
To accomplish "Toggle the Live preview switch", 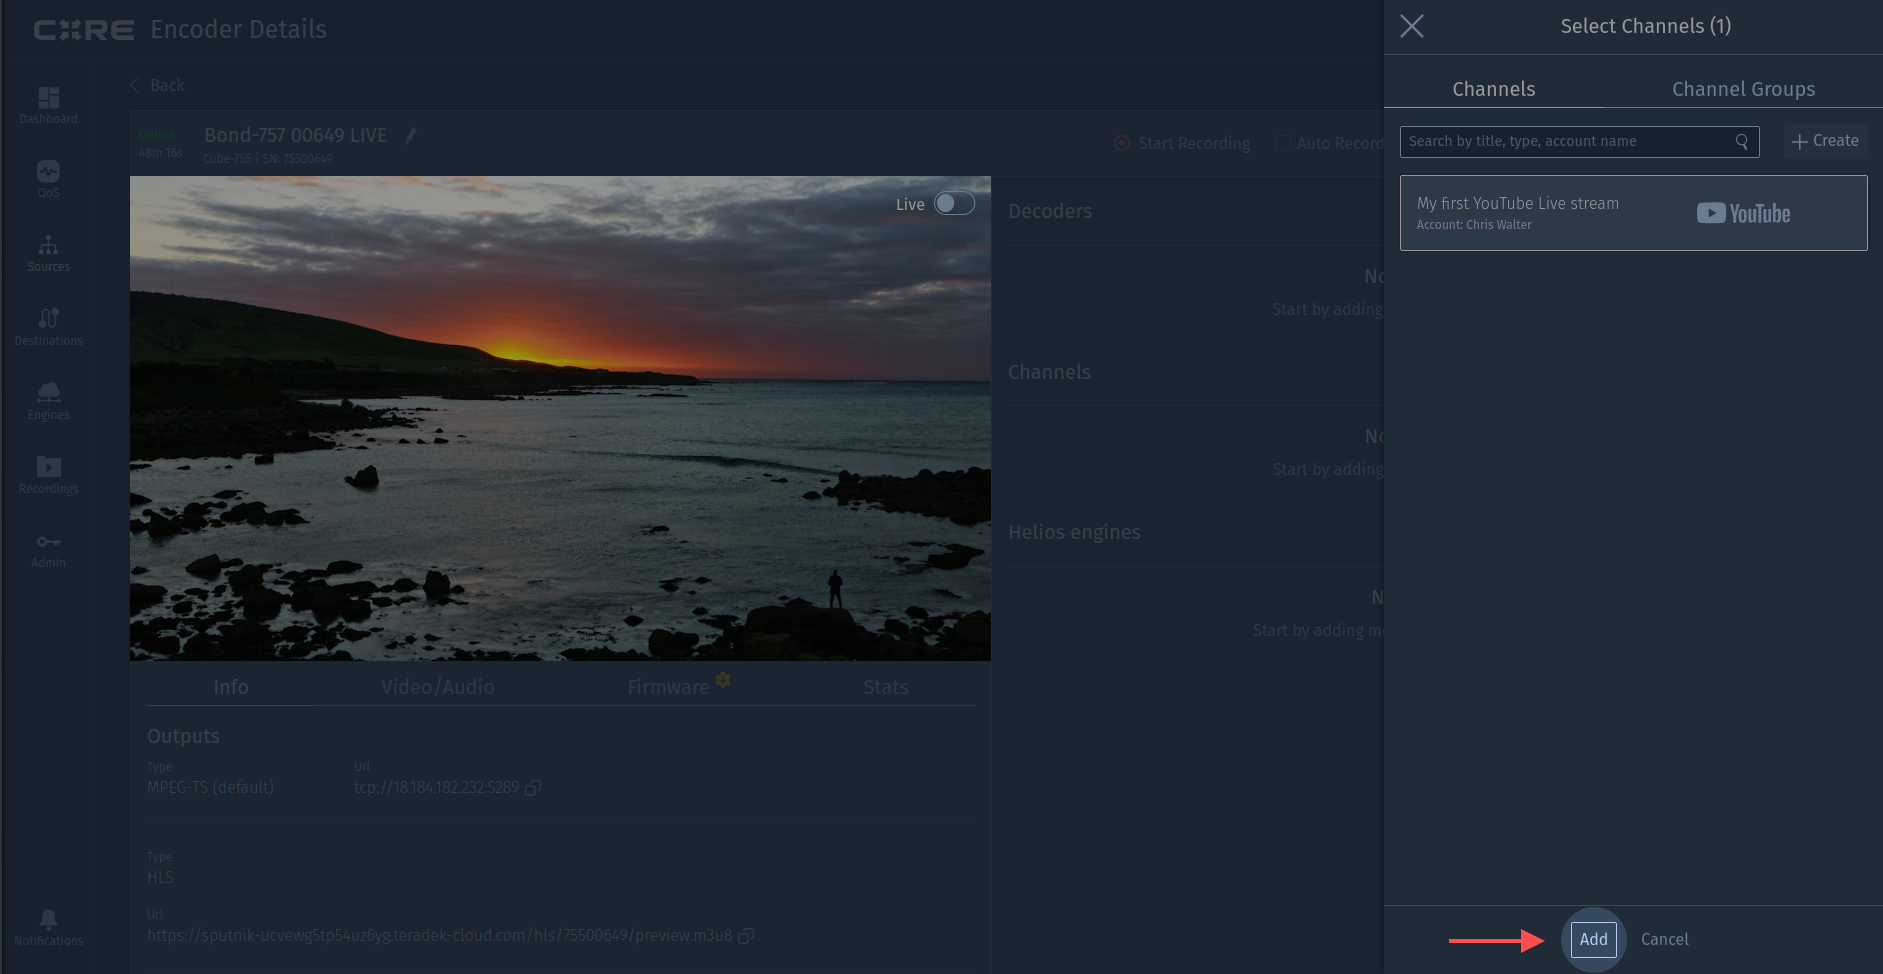I will [x=954, y=204].
